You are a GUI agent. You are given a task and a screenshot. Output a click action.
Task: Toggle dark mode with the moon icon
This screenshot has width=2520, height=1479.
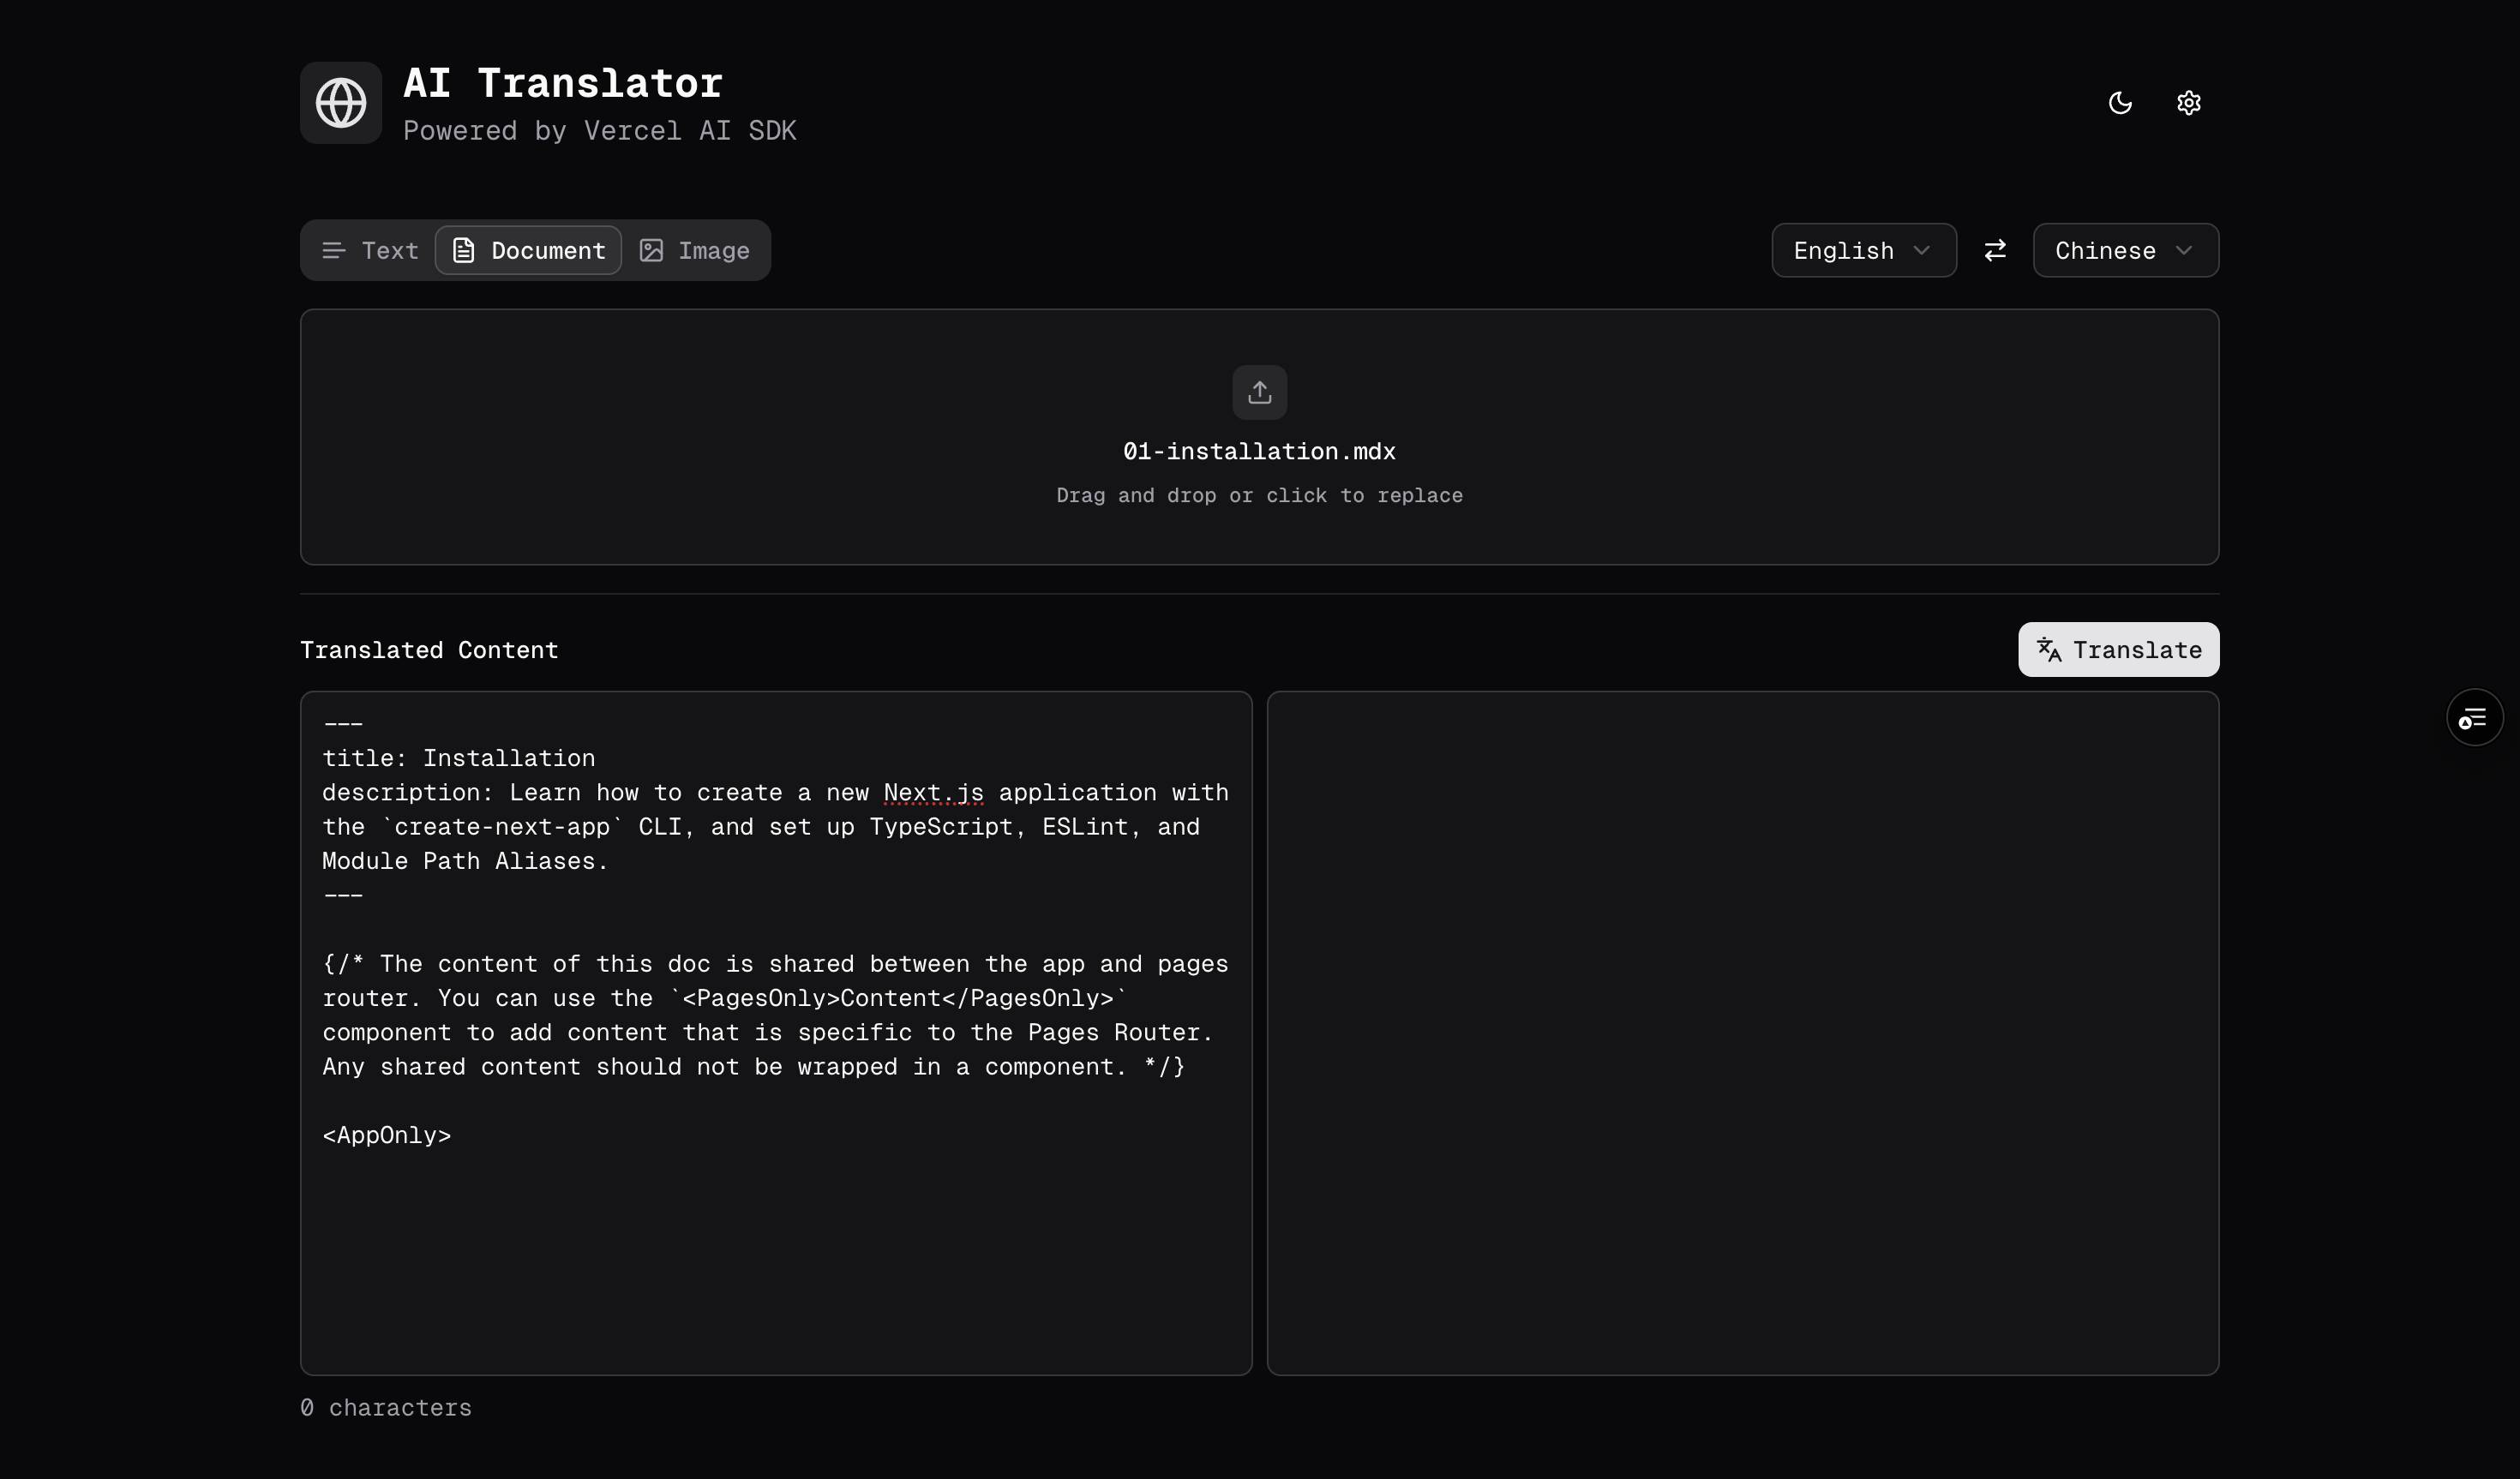(2121, 103)
